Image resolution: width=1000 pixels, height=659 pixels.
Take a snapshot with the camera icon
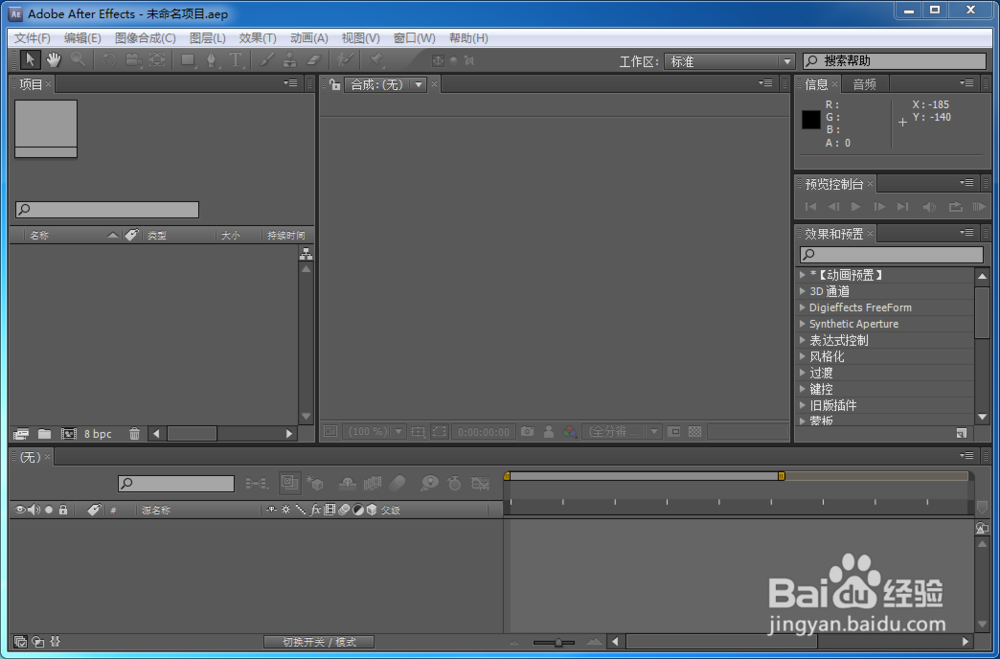pos(527,432)
